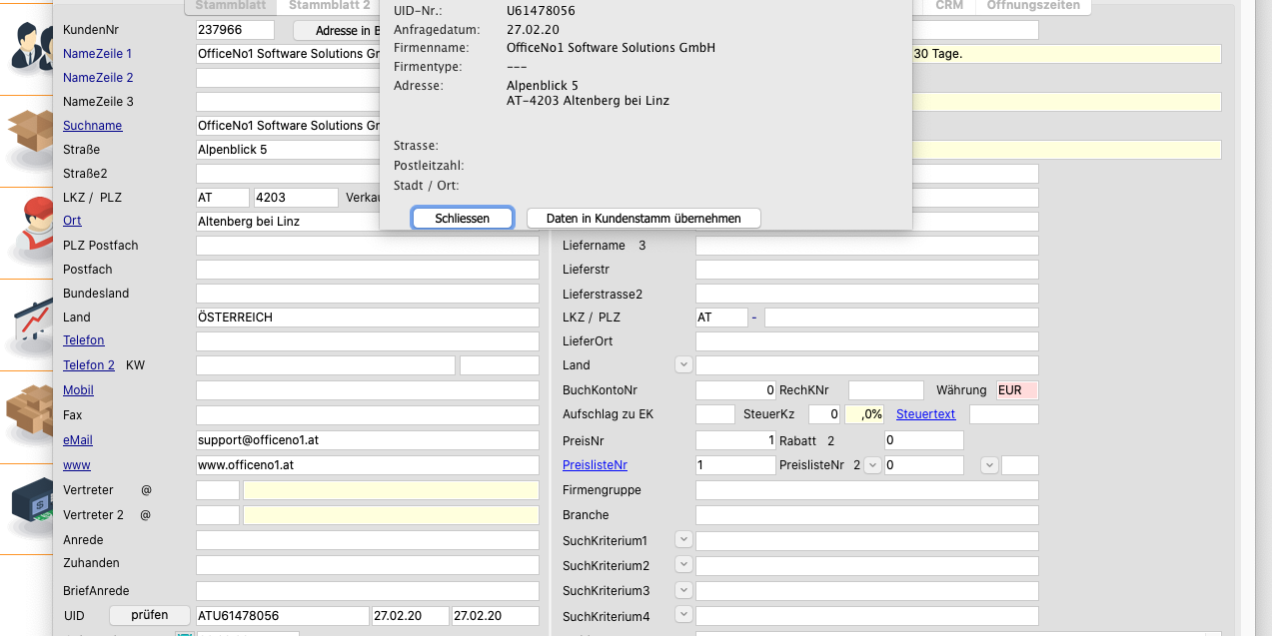Screen dimensions: 1272x636
Task: Switch to the Stammblatt 2 tab
Action: click(329, 6)
